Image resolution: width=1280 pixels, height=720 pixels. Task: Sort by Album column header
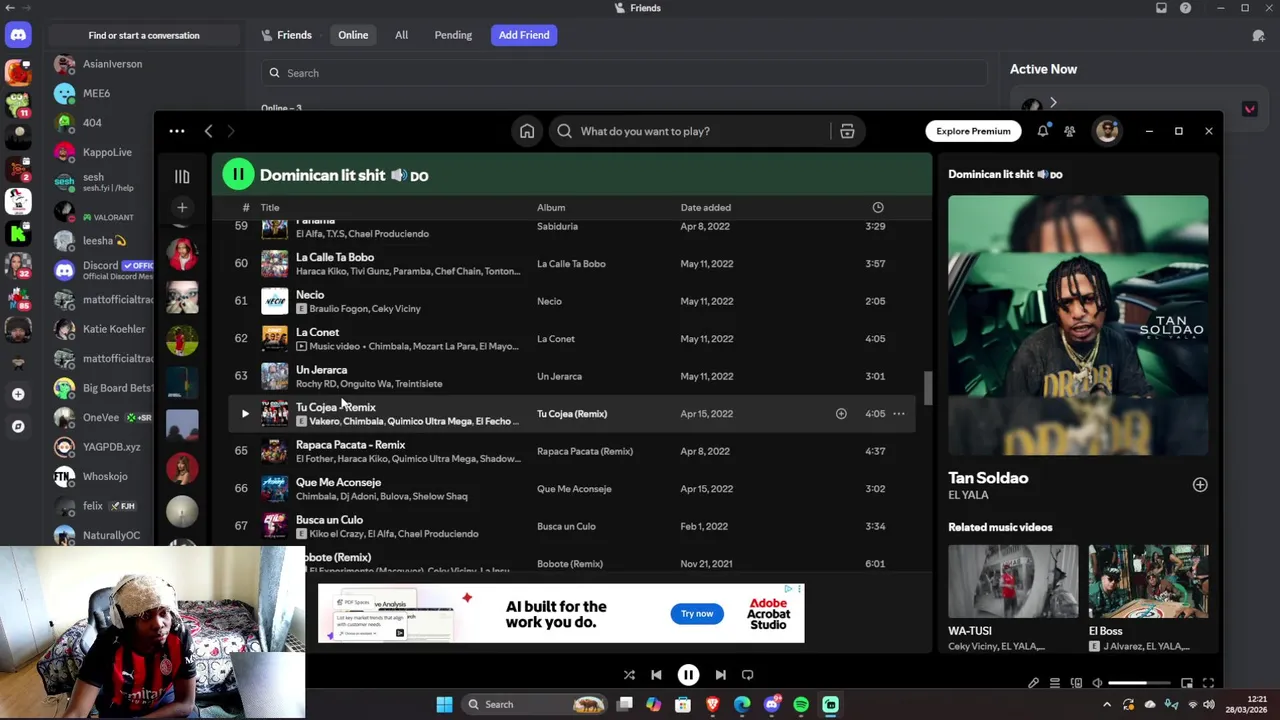(x=551, y=207)
